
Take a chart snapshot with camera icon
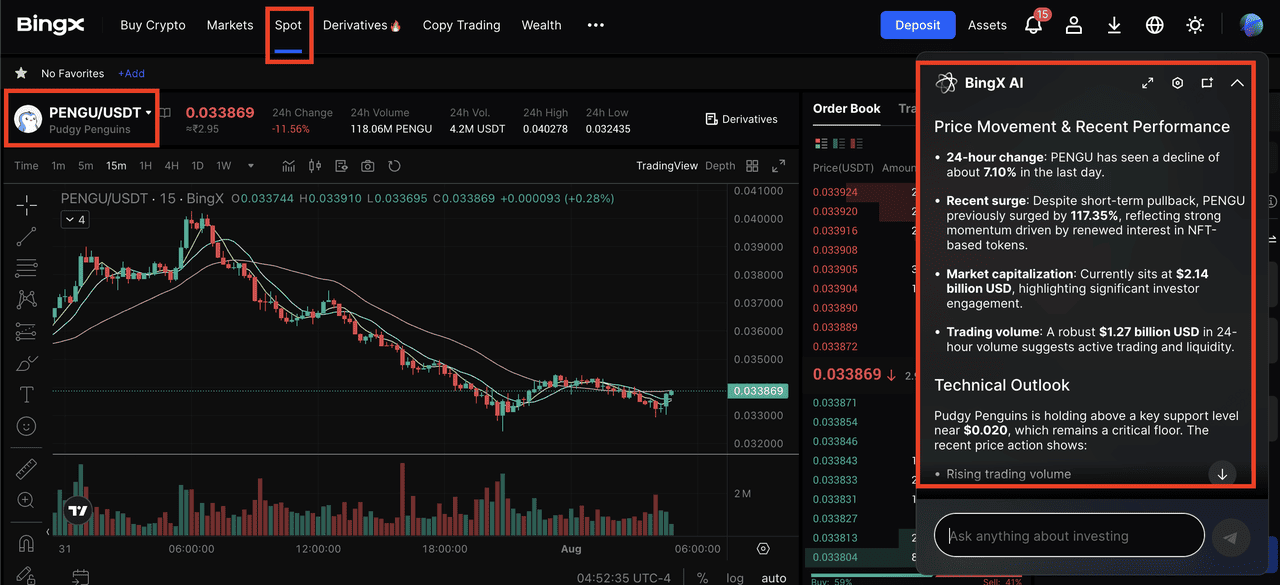coord(368,166)
